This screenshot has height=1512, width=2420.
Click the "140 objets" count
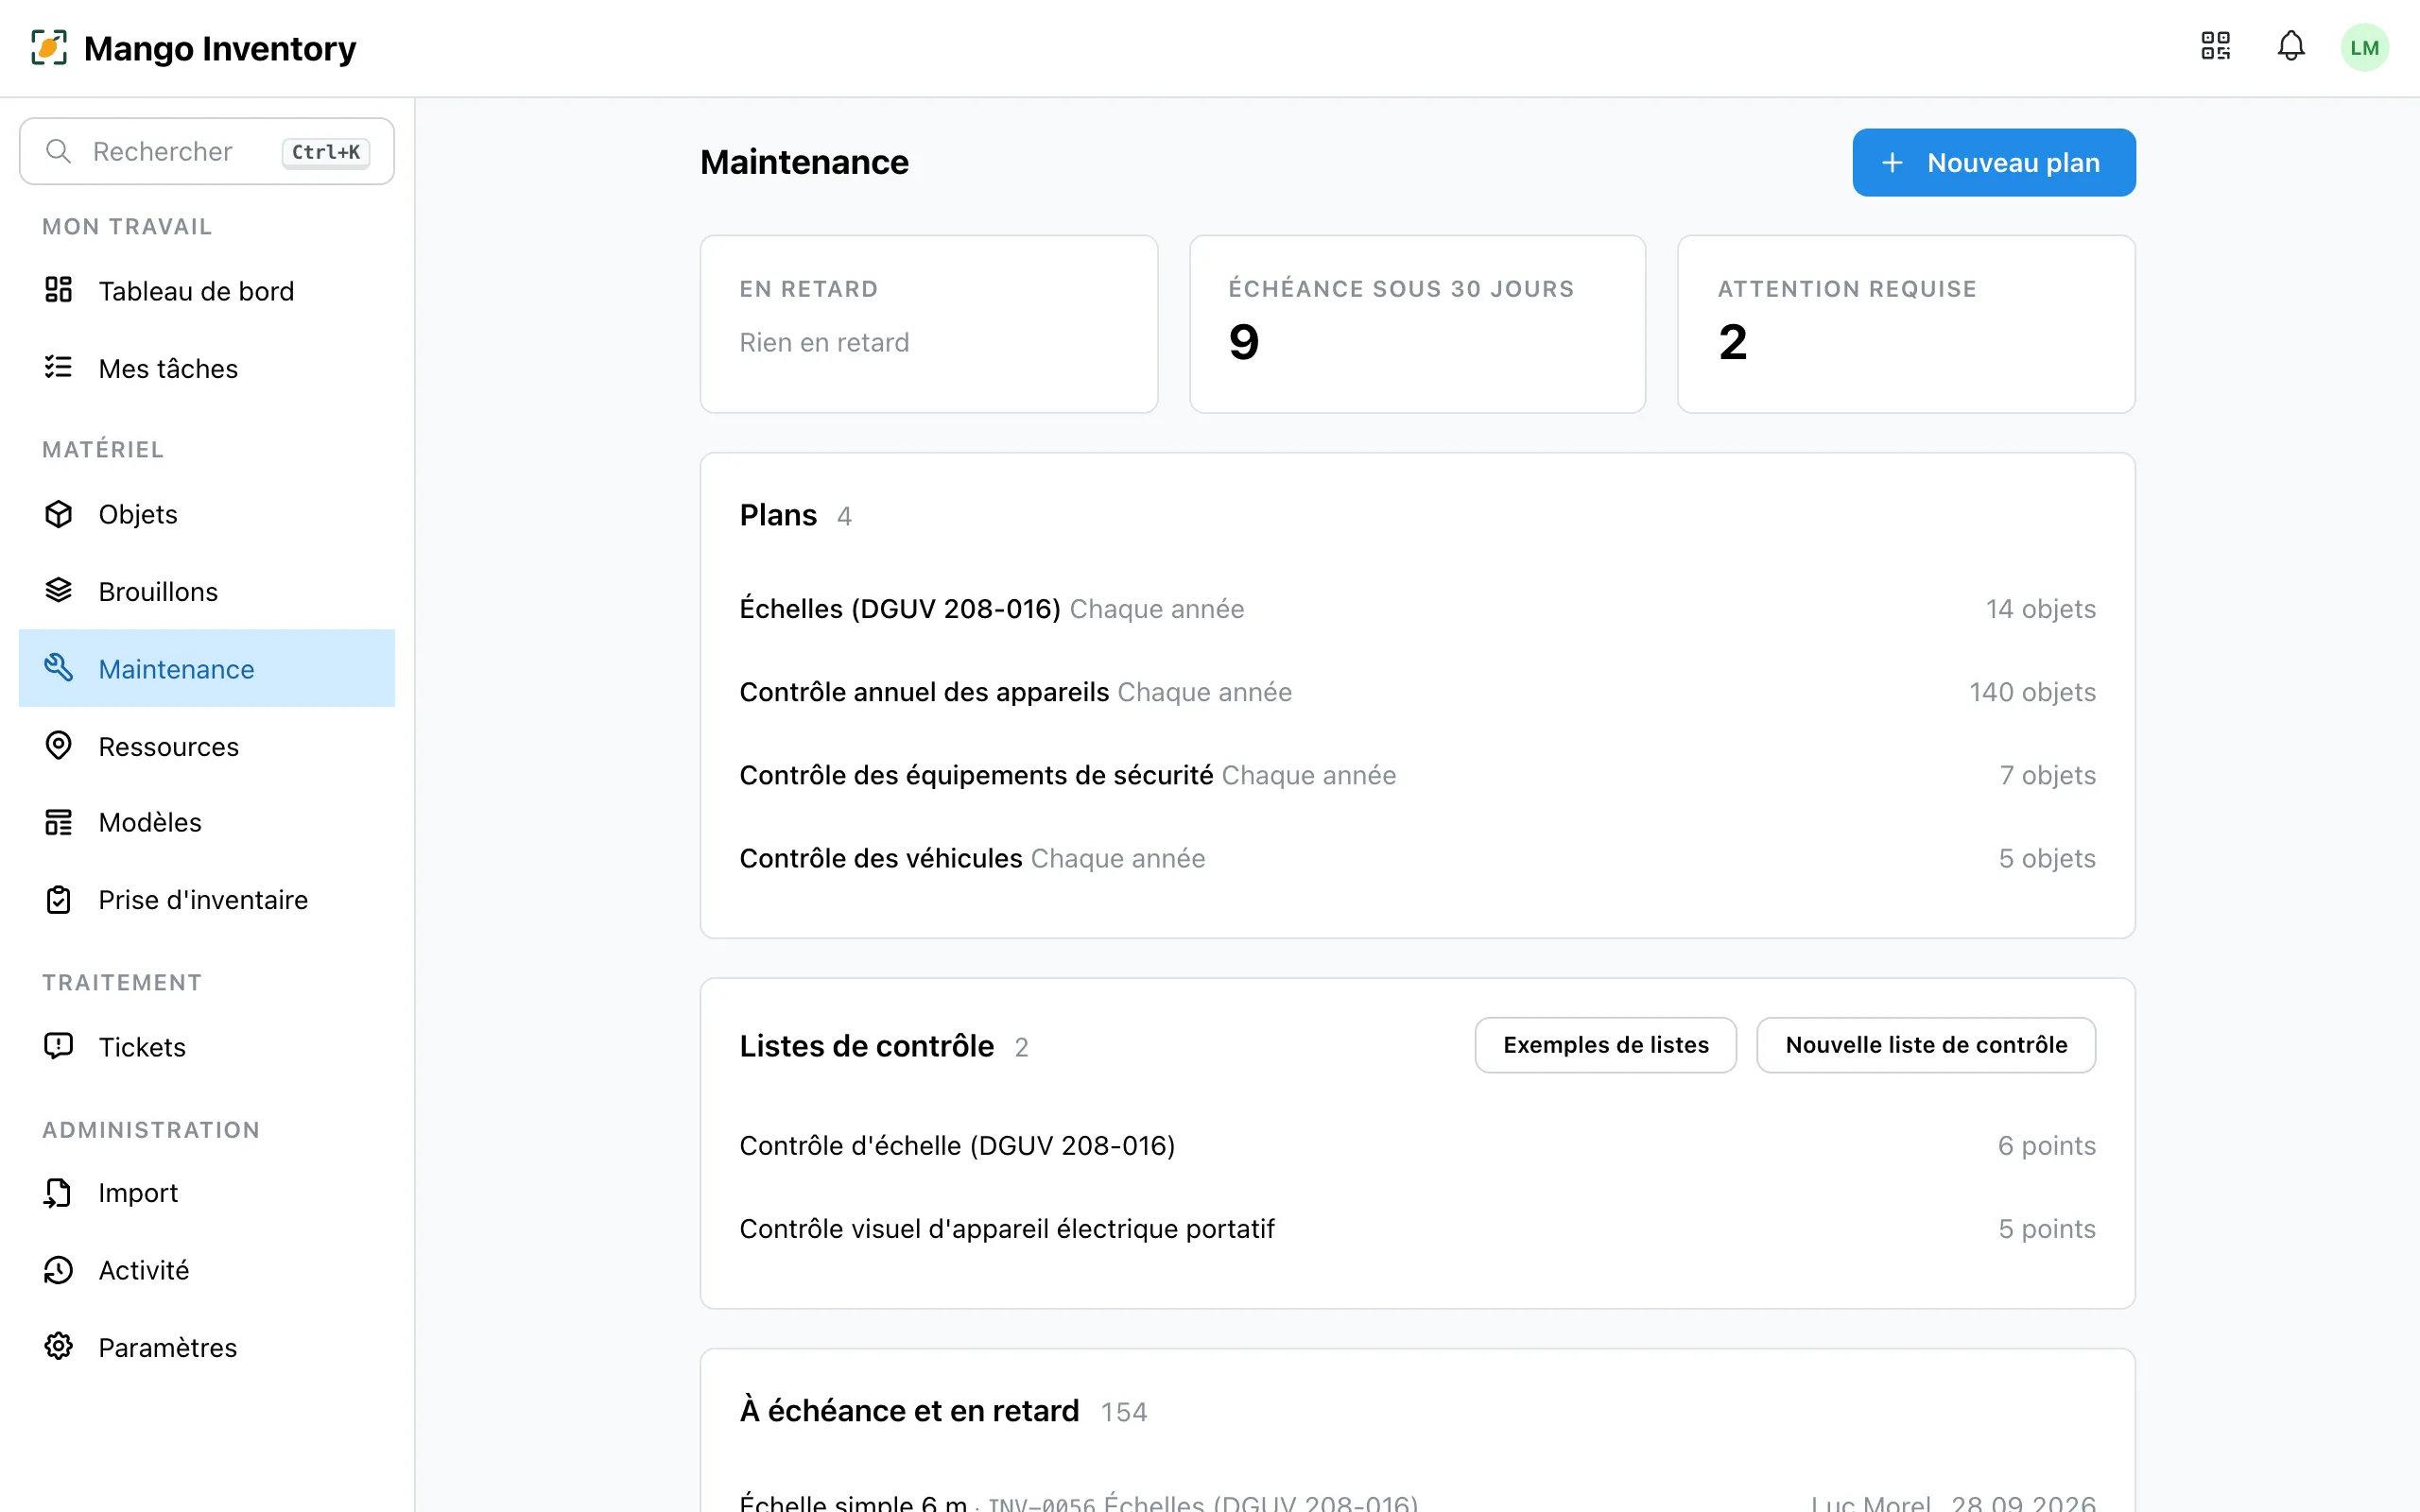[x=2032, y=692]
